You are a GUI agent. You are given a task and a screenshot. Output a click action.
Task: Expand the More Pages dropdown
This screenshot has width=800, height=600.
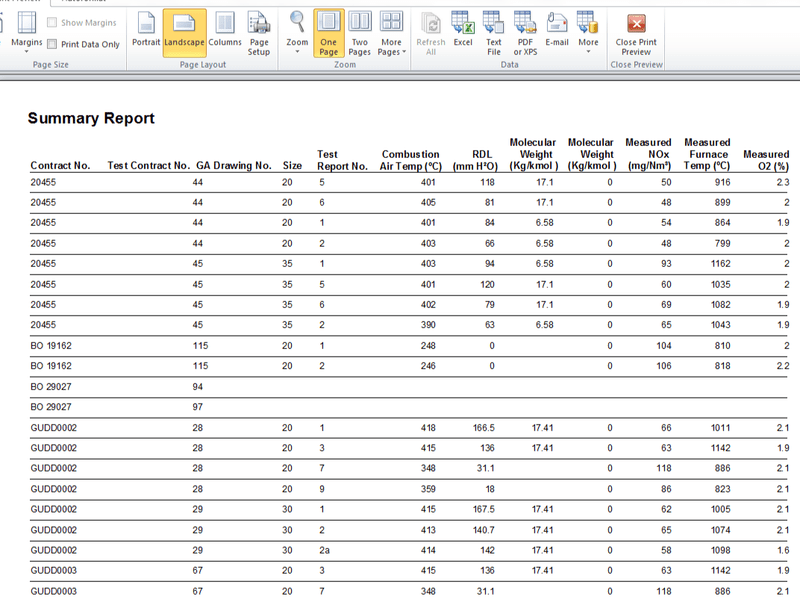pyautogui.click(x=391, y=32)
